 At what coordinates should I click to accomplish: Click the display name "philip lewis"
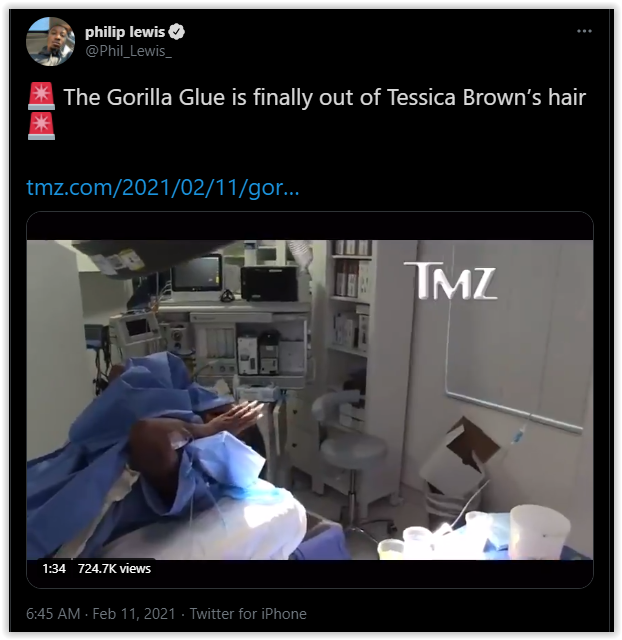(x=125, y=32)
